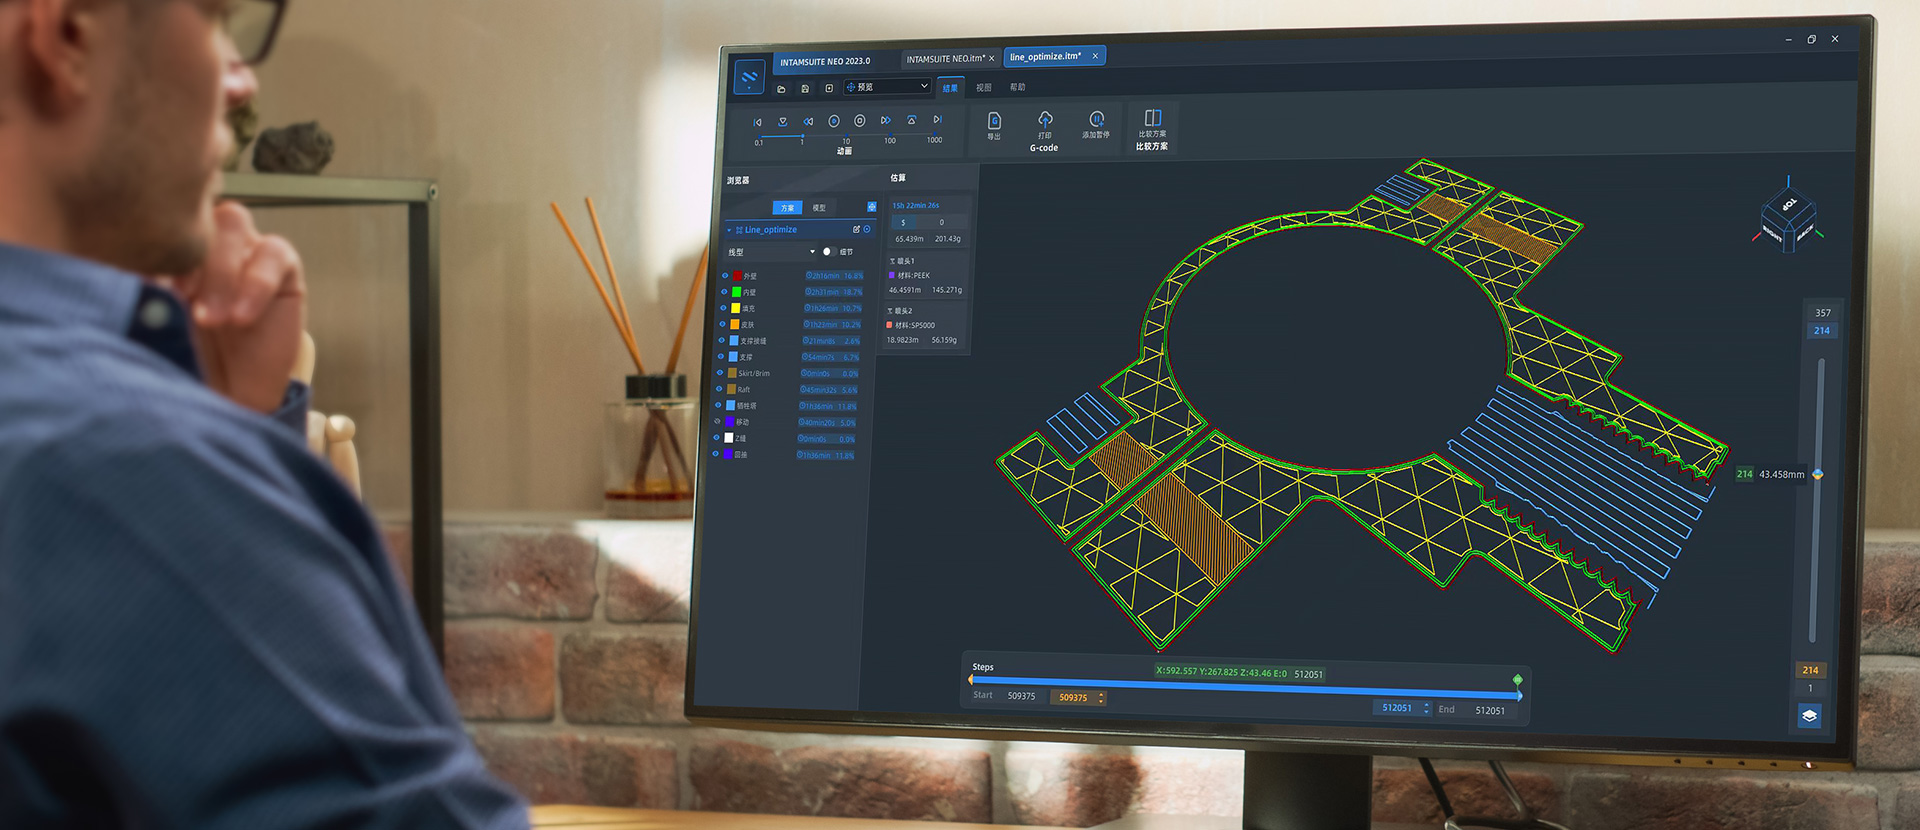Viewport: 1920px width, 830px height.
Task: Click the export G-code icon
Action: [994, 122]
